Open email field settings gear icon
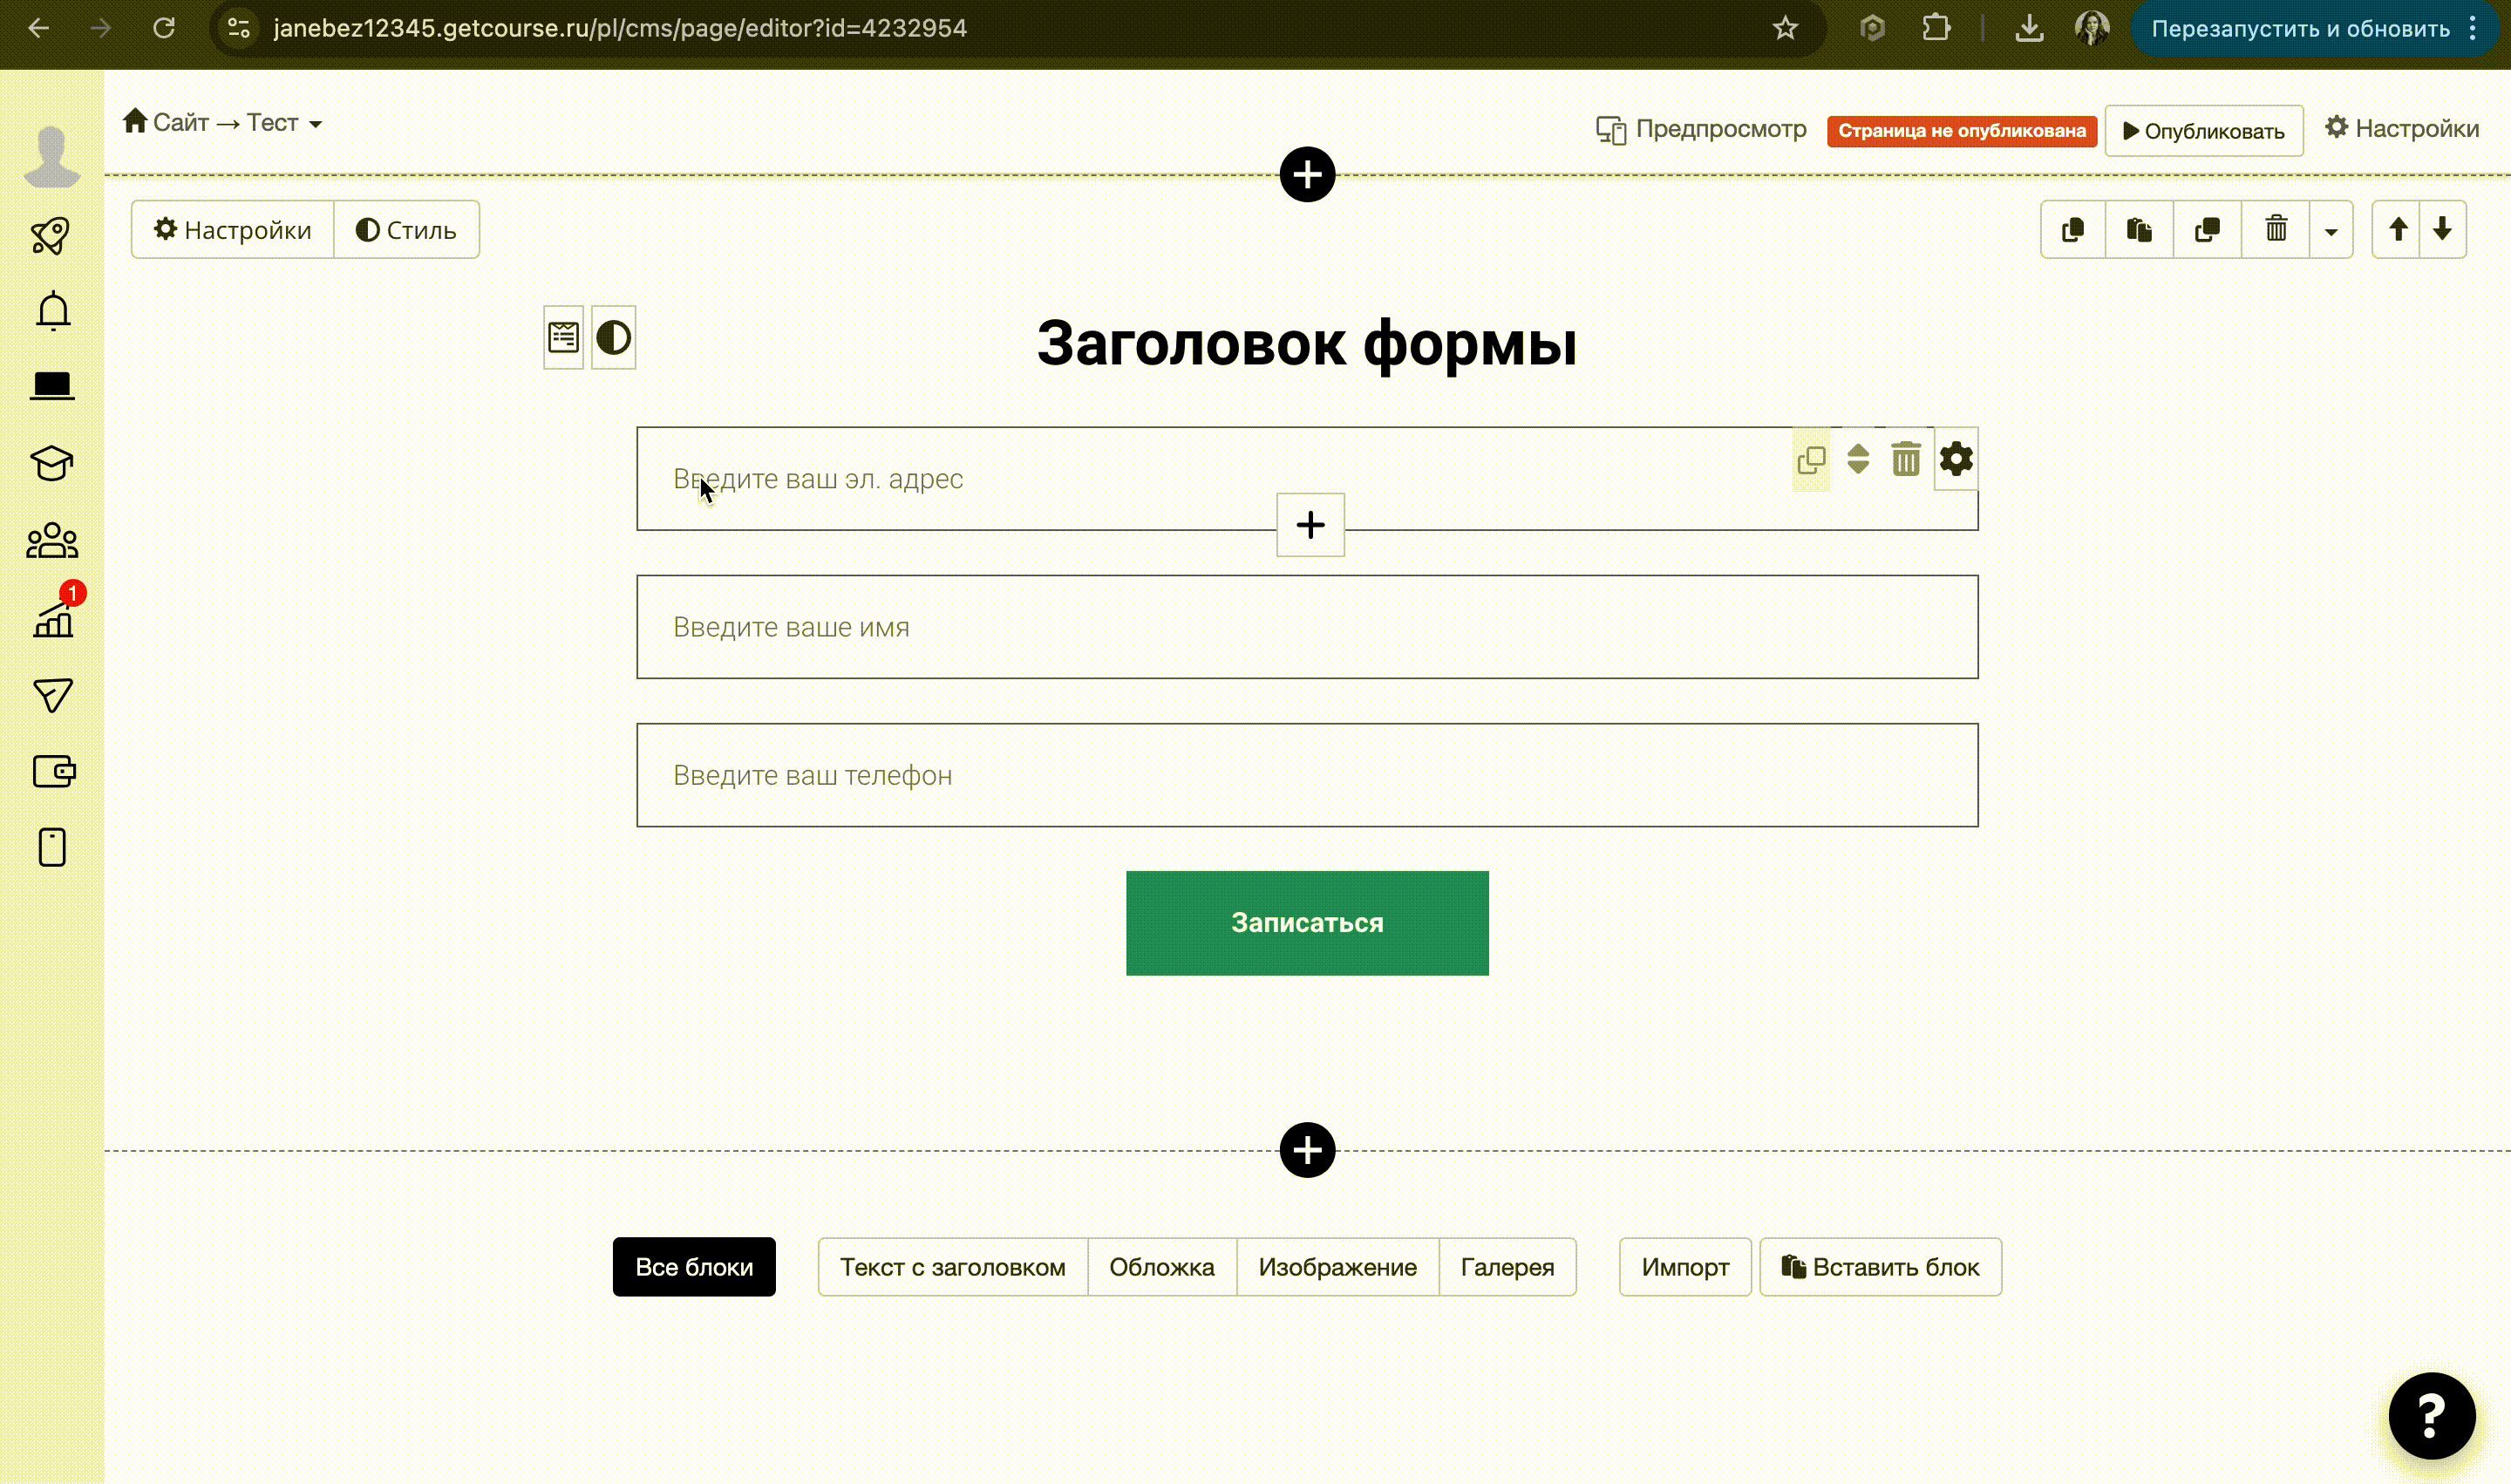 pyautogui.click(x=1956, y=459)
